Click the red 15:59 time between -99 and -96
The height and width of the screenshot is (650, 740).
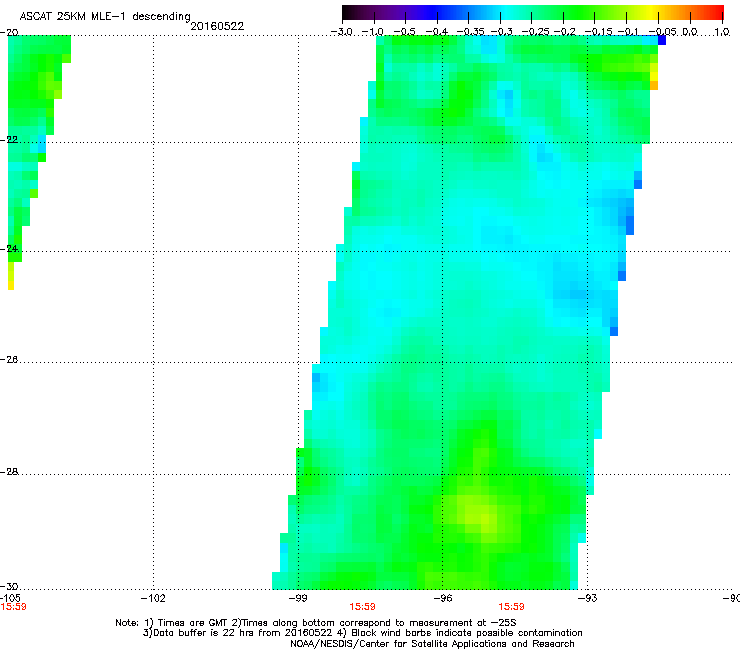[362, 607]
